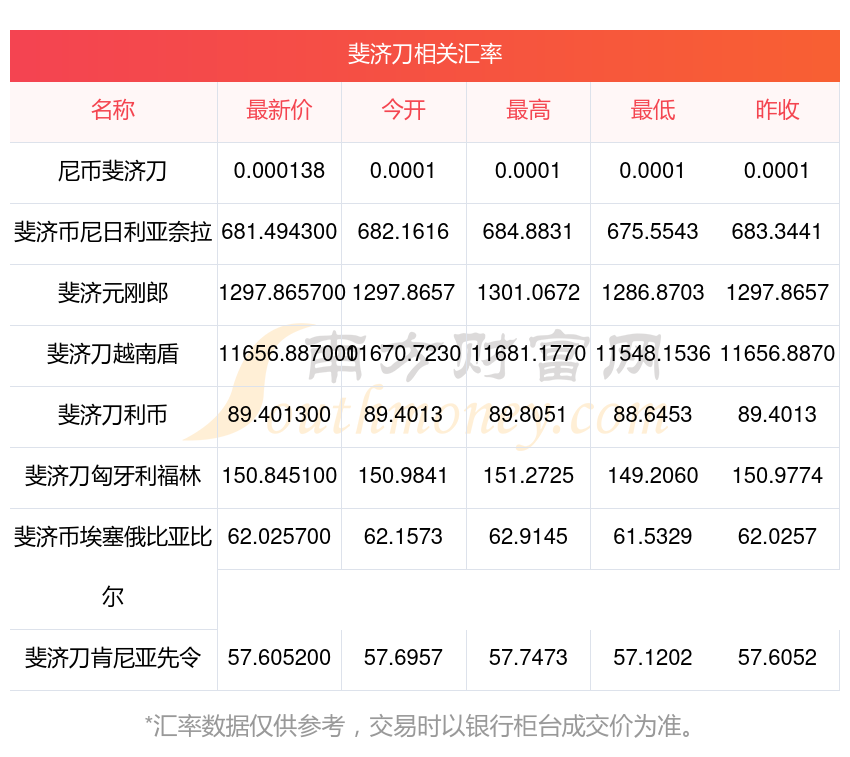Select the 斐济刀匈牙利福林 row name
The image size is (850, 757).
pos(113,476)
